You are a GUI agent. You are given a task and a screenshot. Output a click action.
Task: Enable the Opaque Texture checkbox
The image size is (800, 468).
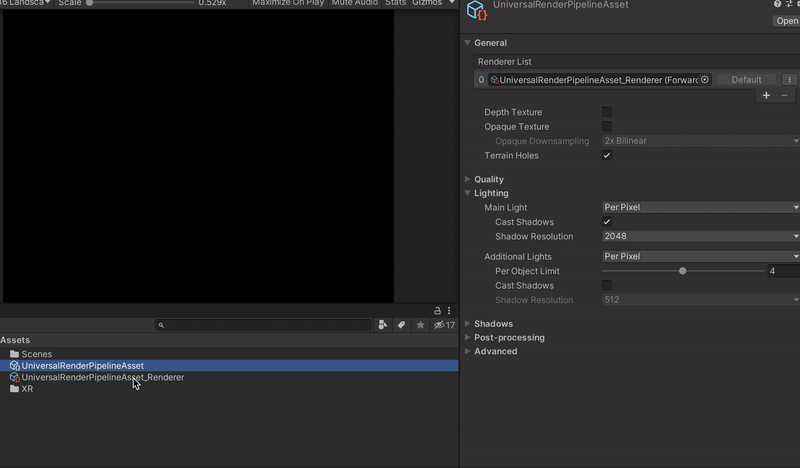(607, 126)
